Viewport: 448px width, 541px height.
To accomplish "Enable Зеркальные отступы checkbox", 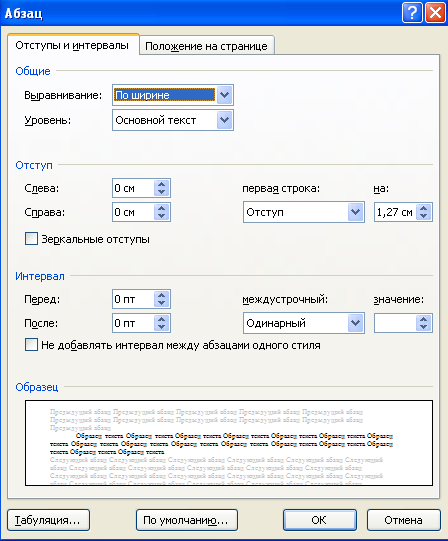I will (31, 239).
